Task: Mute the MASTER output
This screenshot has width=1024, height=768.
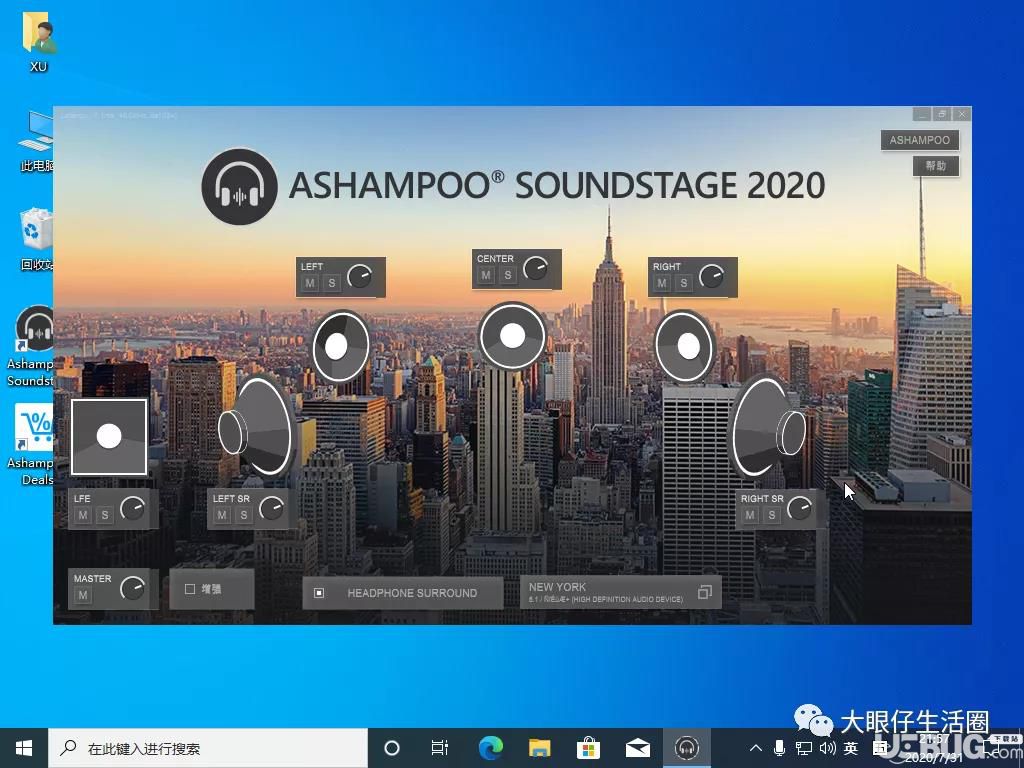Action: point(82,596)
